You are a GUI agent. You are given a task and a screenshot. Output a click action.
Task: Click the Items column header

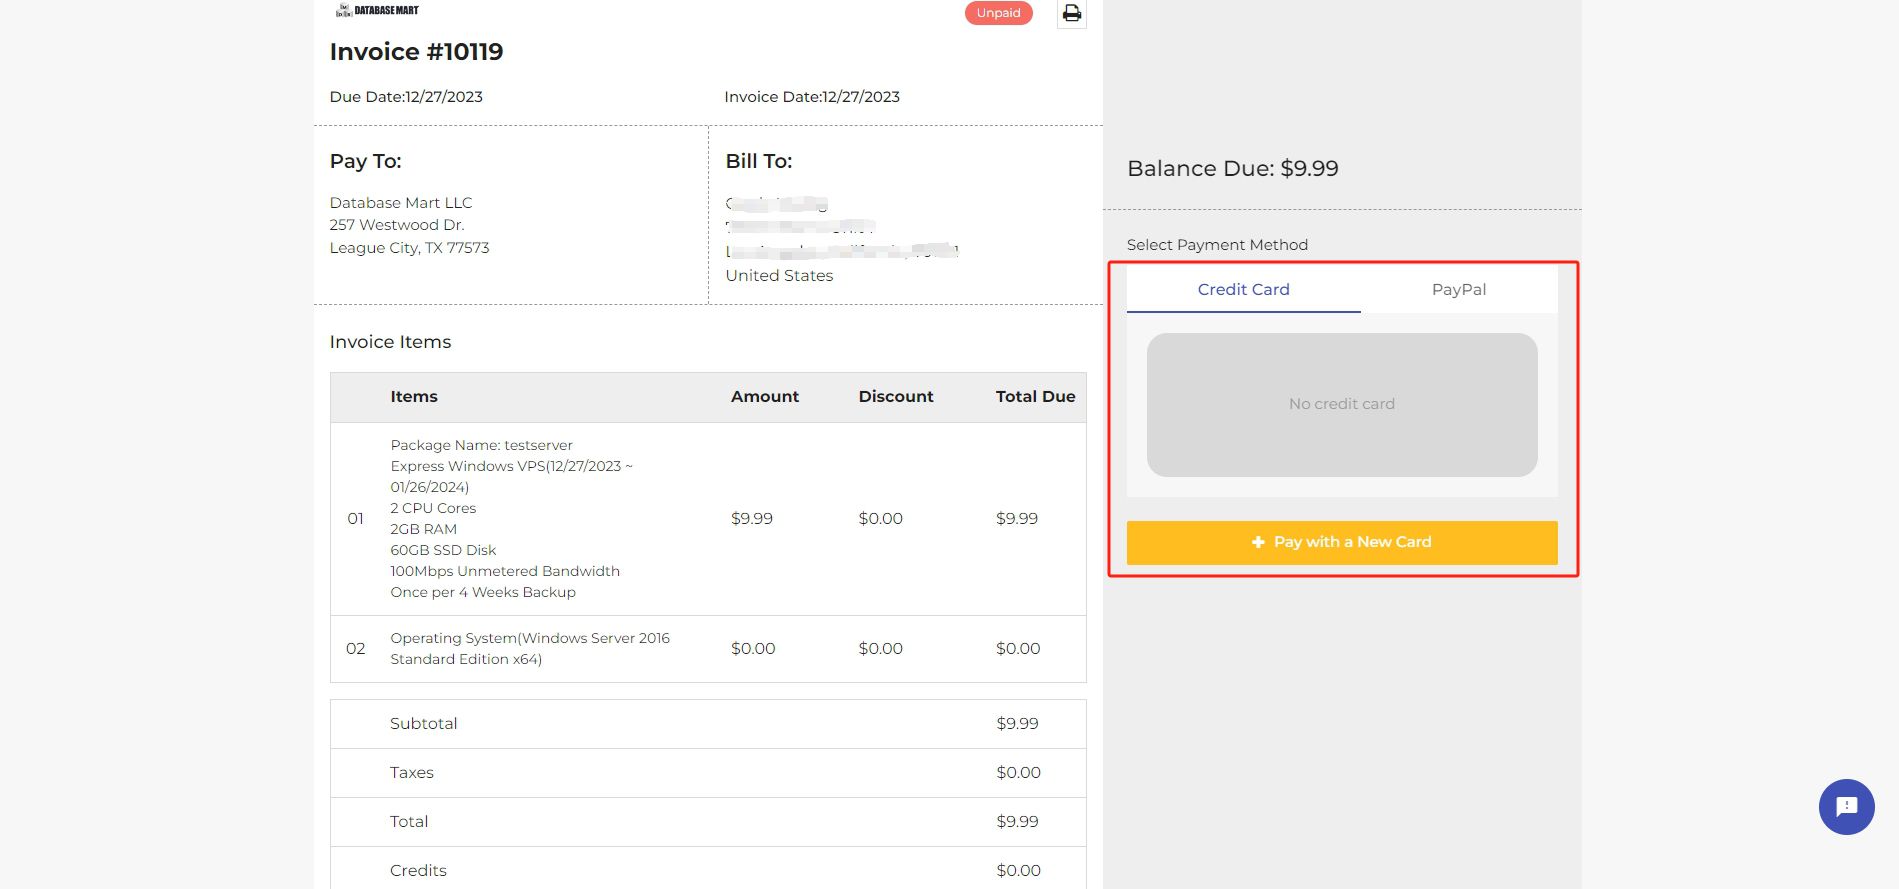(414, 397)
